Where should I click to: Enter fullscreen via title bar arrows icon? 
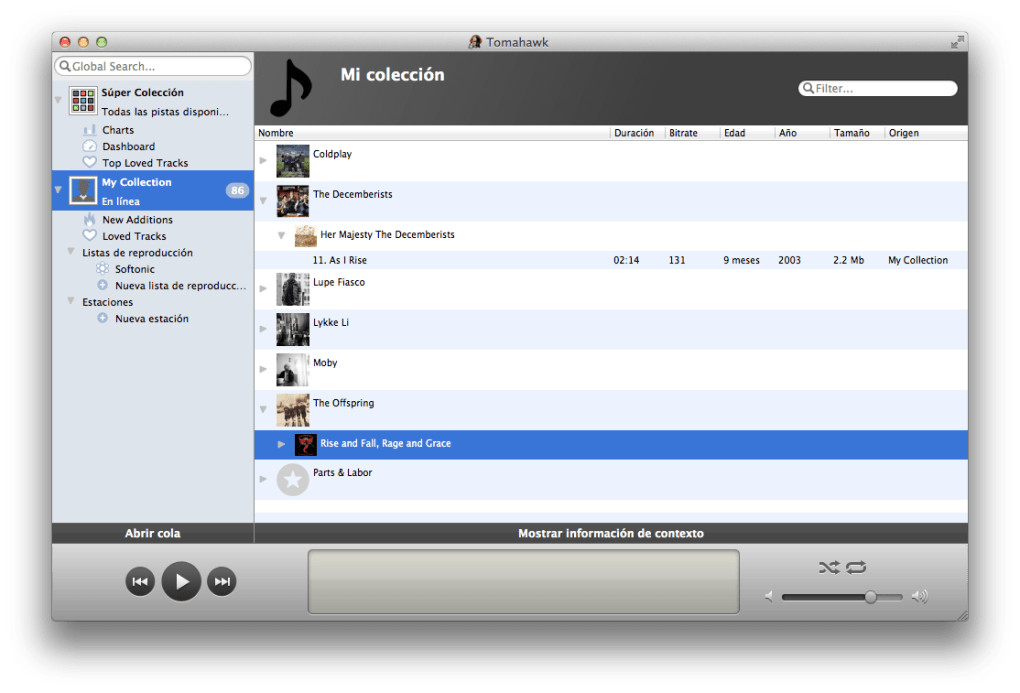[x=957, y=42]
